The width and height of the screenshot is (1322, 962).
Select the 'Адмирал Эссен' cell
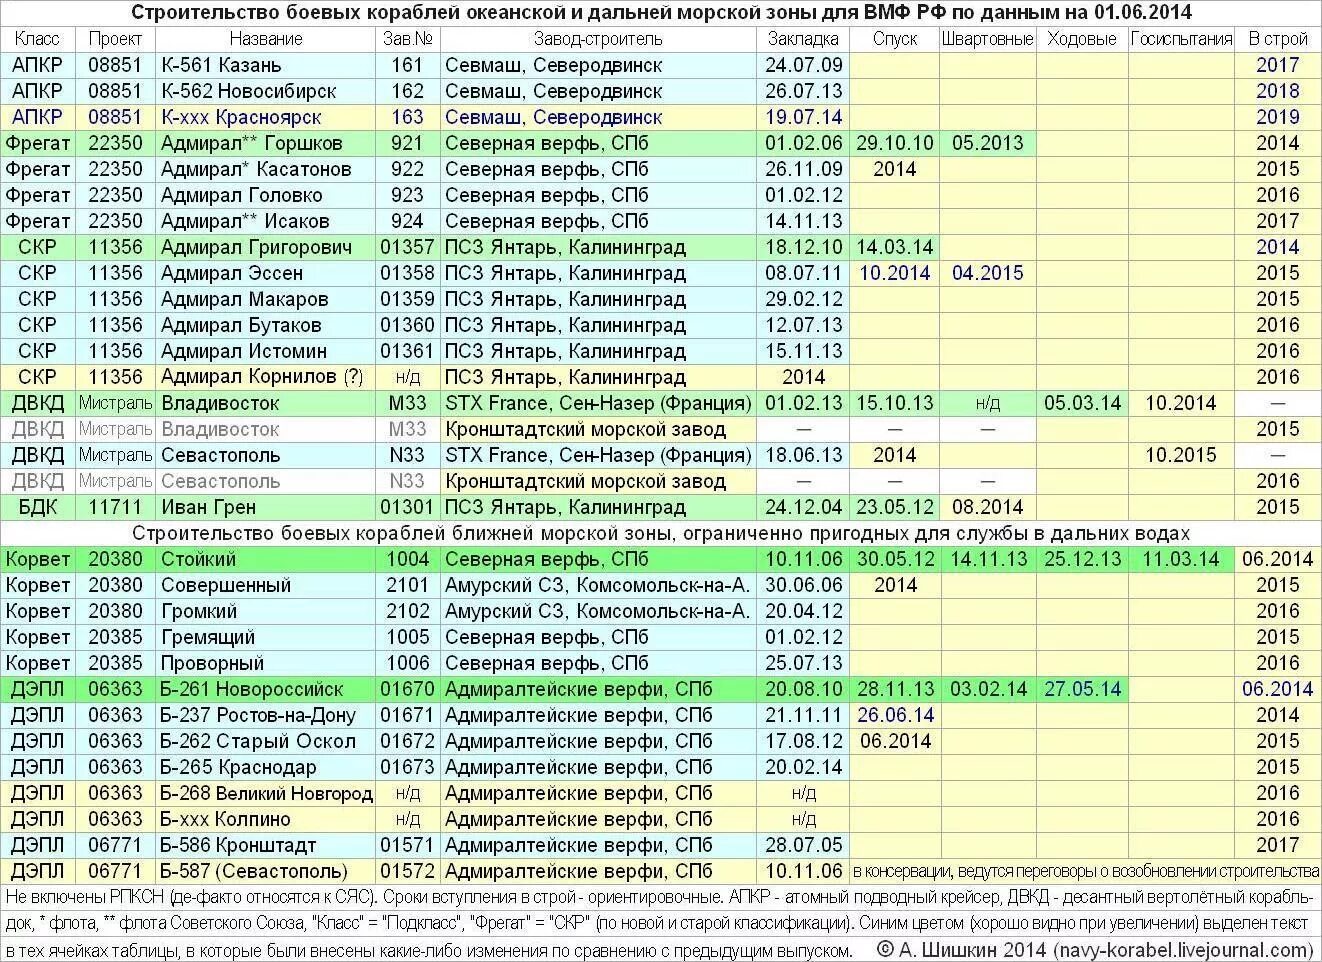(266, 273)
